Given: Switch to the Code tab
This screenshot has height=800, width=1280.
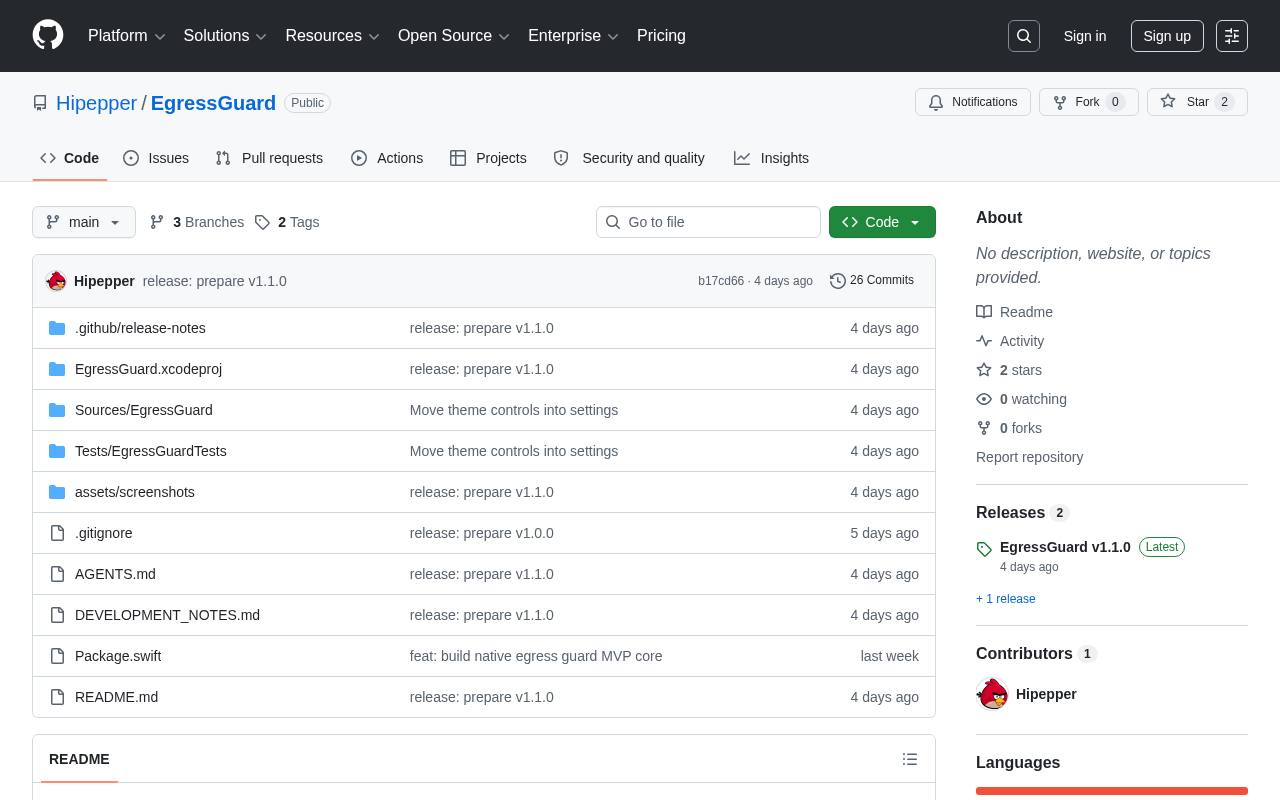Looking at the screenshot, I should pos(70,158).
